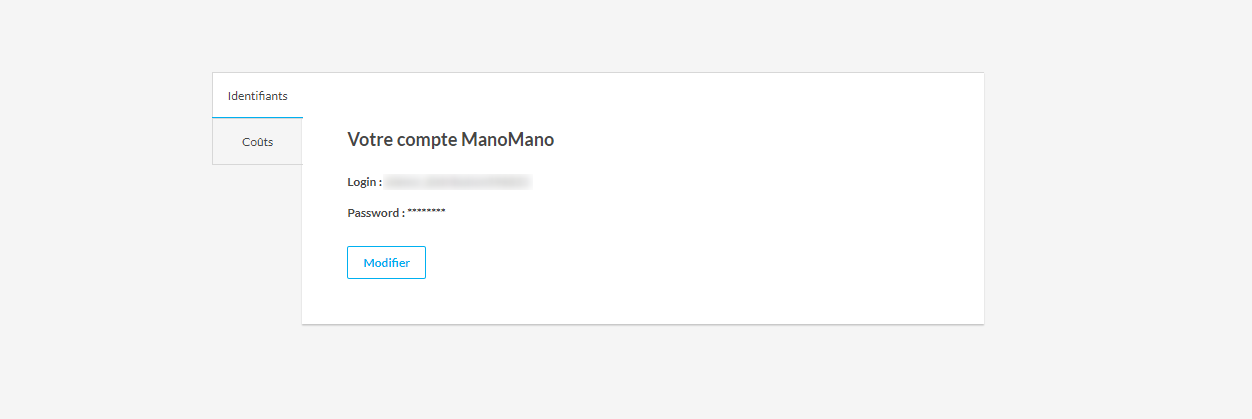This screenshot has width=1252, height=419.
Task: Go to Coûts in side tabs
Action: [257, 142]
